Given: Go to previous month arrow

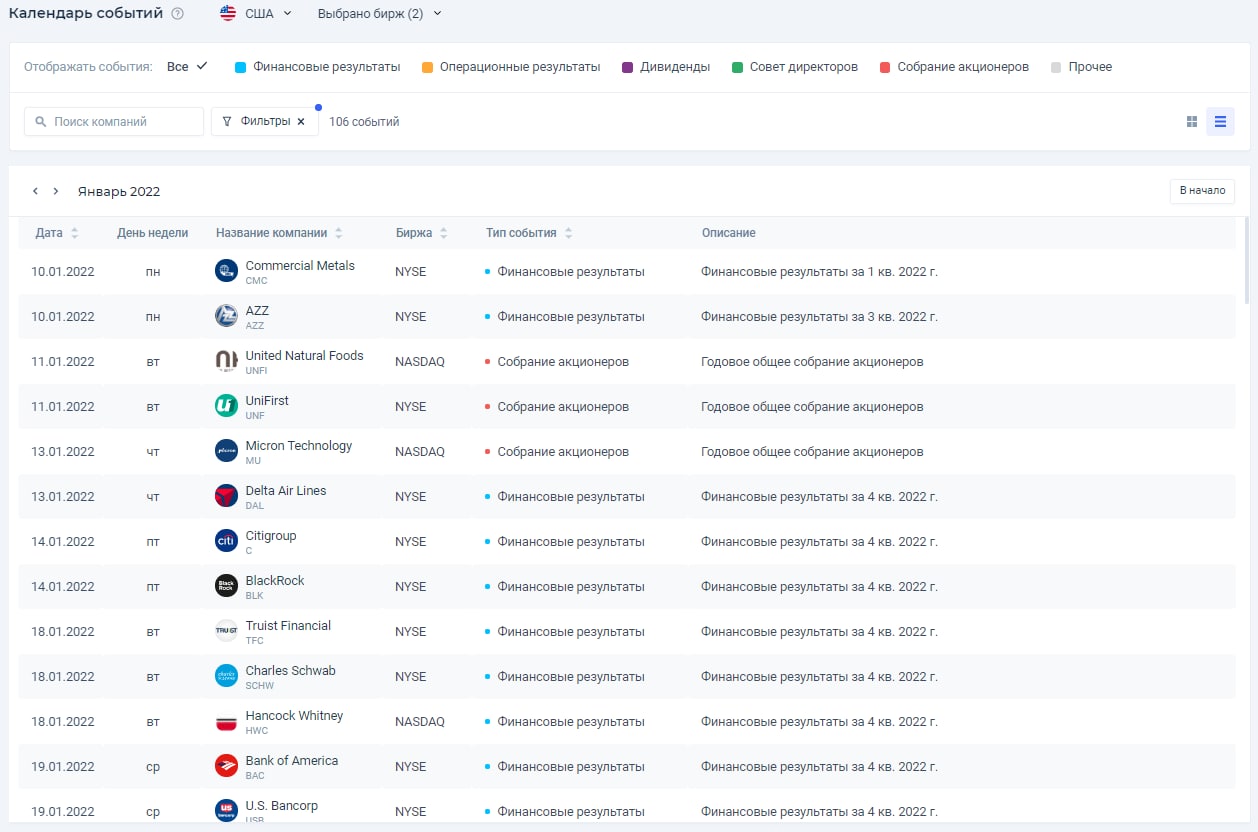Looking at the screenshot, I should pyautogui.click(x=35, y=191).
